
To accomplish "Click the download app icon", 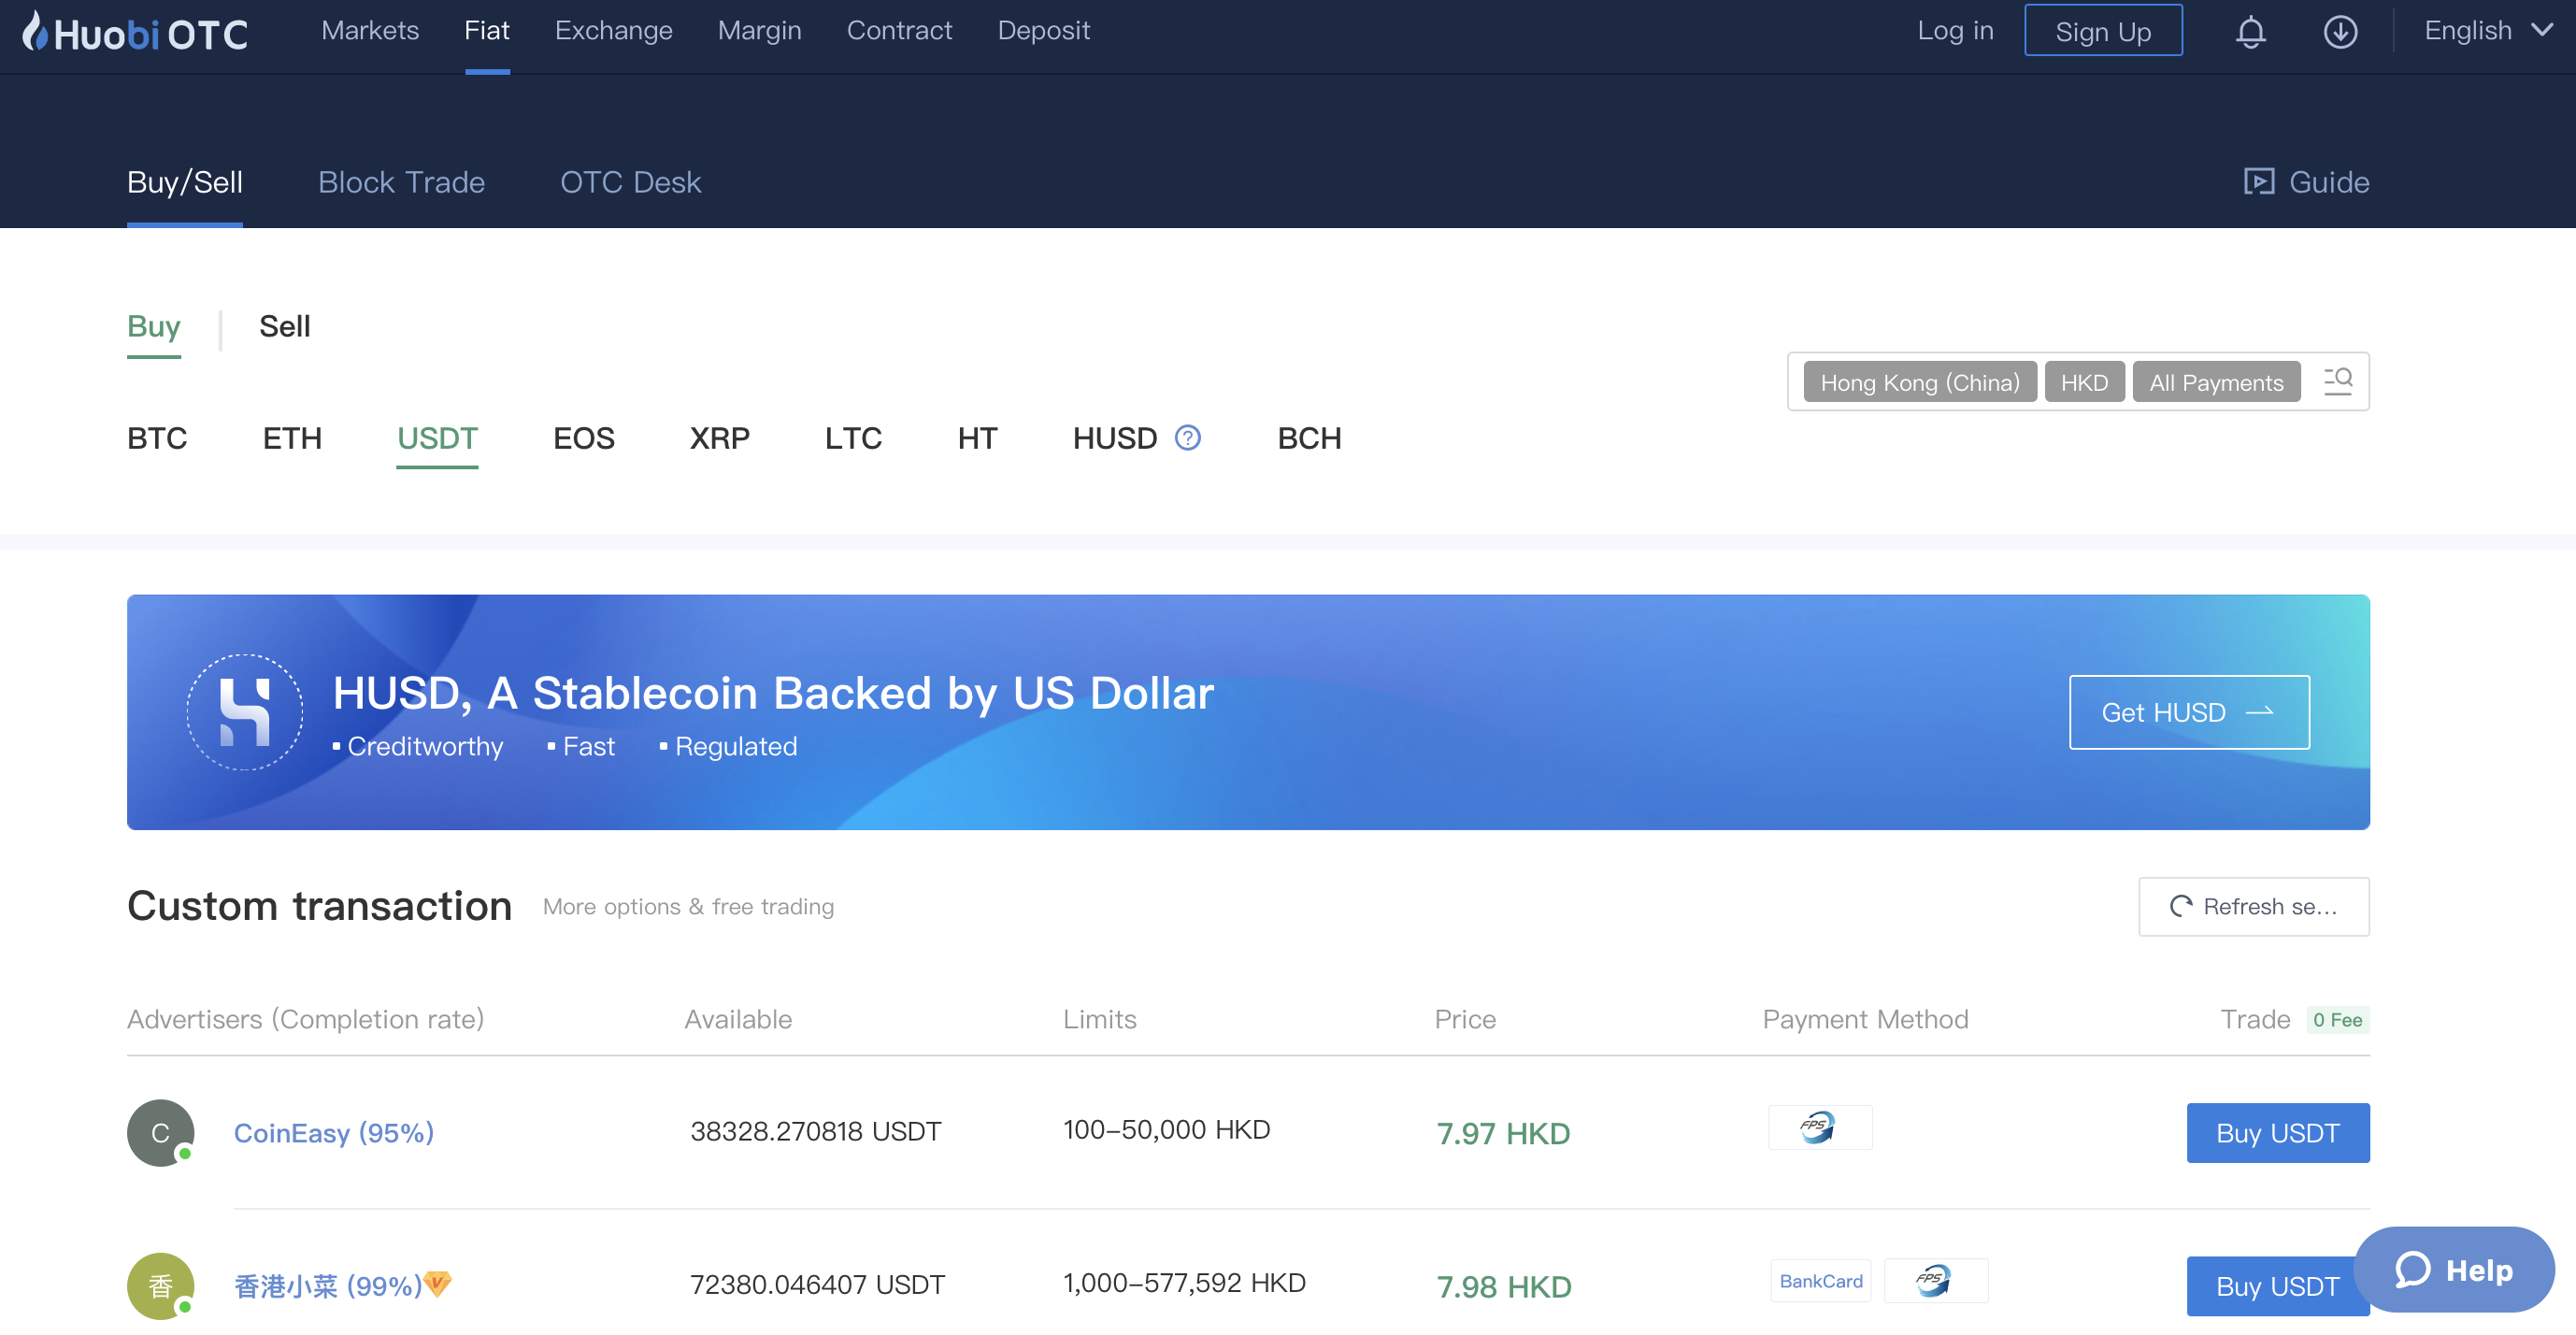I will [2340, 32].
